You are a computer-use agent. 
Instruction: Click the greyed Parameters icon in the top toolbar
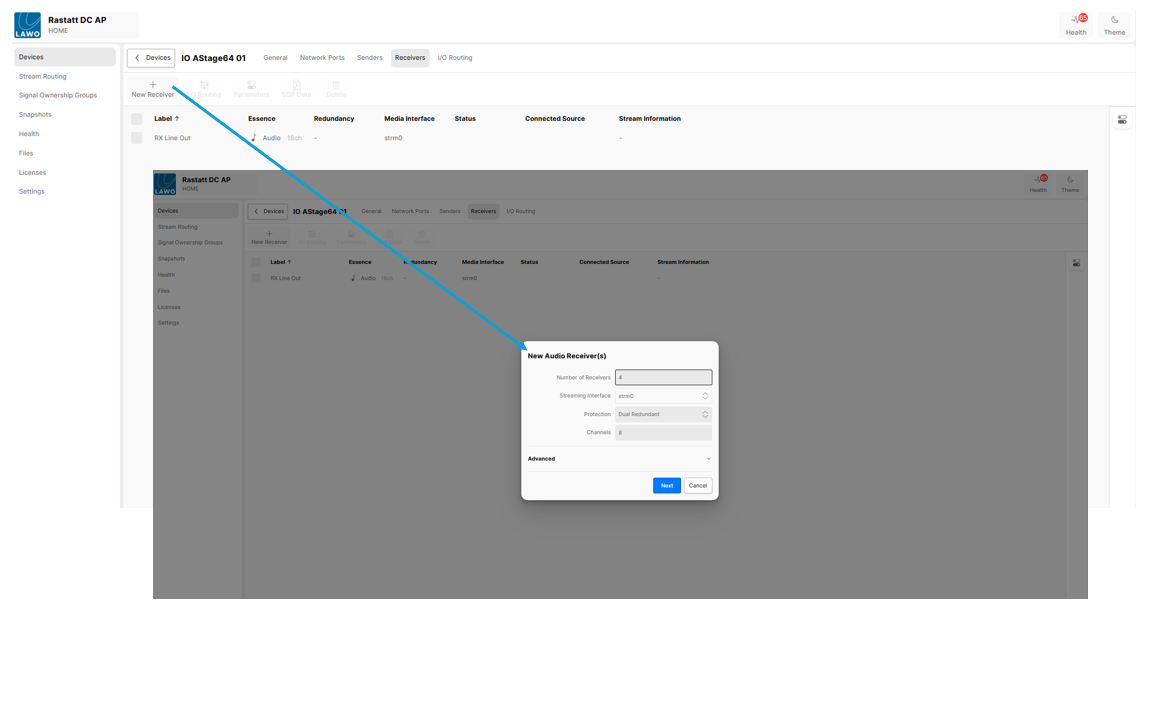click(x=251, y=86)
